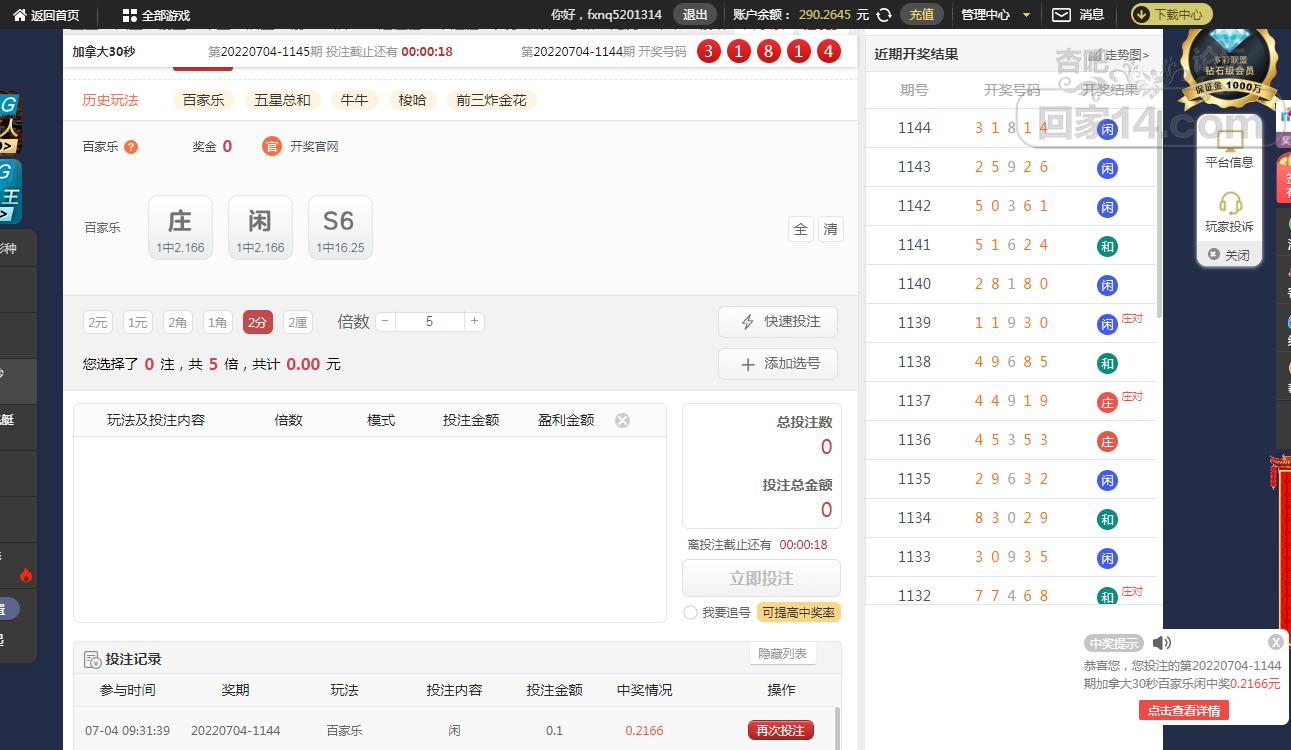The image size is (1291, 750).
Task: Clear the bet list with the X icon
Action: [622, 421]
